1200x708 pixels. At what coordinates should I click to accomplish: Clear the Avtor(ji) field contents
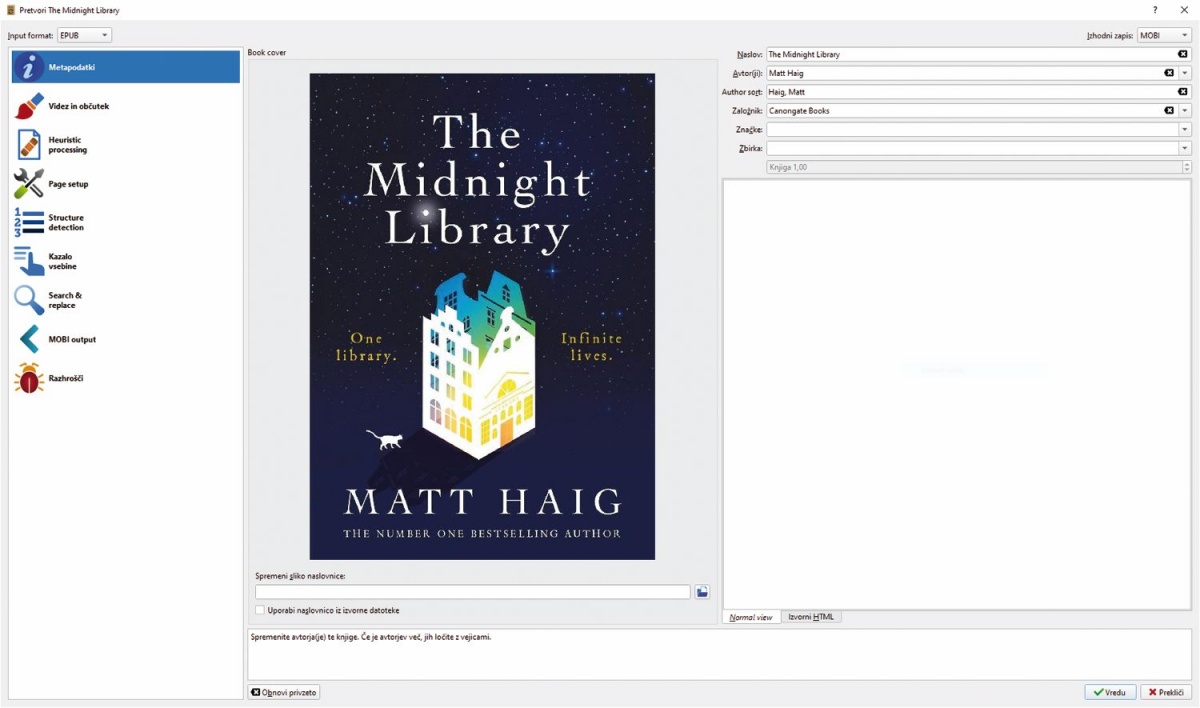tap(1169, 73)
